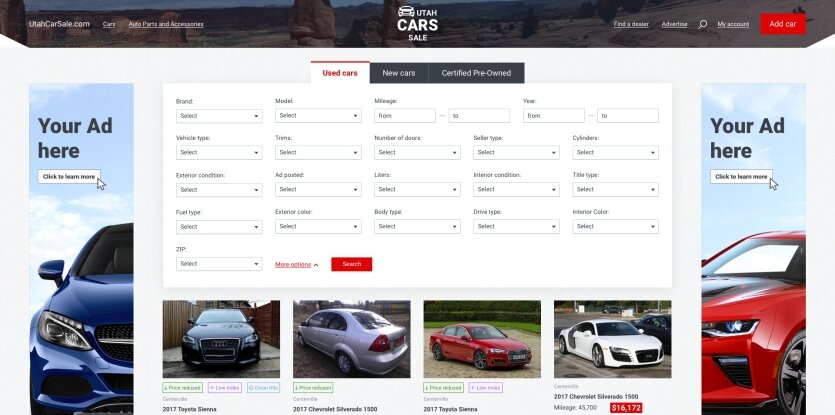
Task: Open the Trims dropdown
Action: coord(318,152)
